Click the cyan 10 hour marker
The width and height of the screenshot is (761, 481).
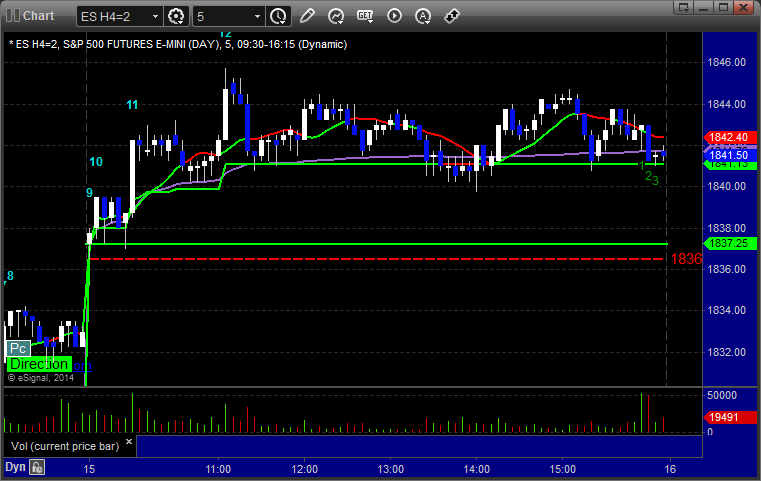click(96, 162)
